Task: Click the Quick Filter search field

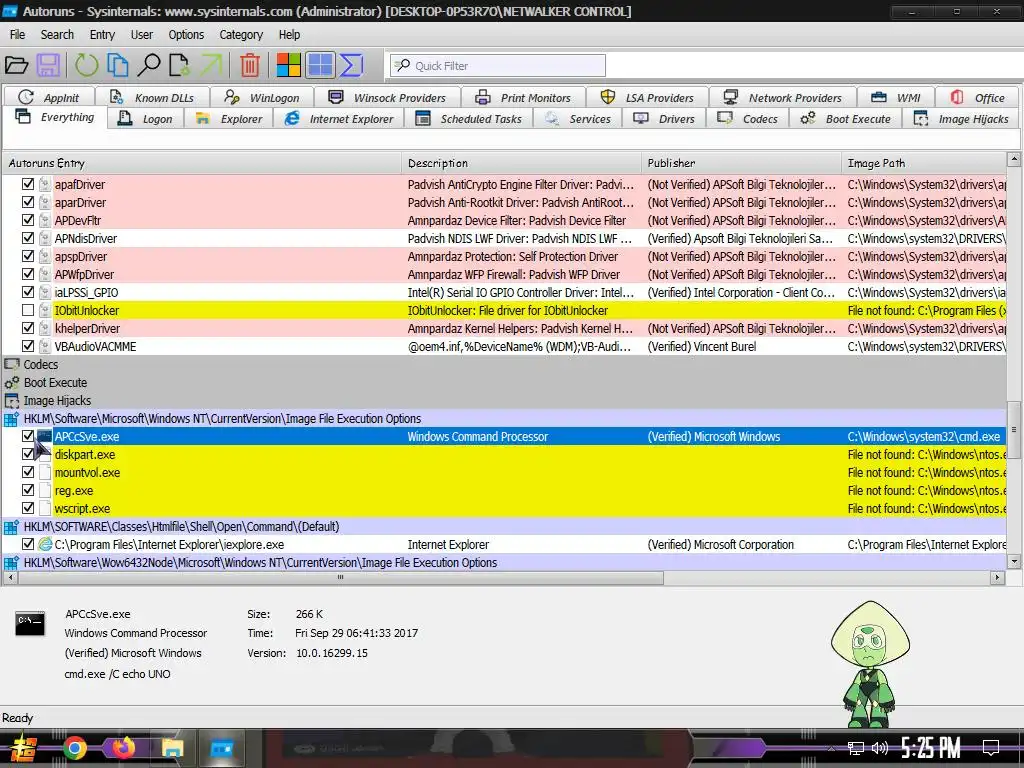Action: [x=498, y=65]
